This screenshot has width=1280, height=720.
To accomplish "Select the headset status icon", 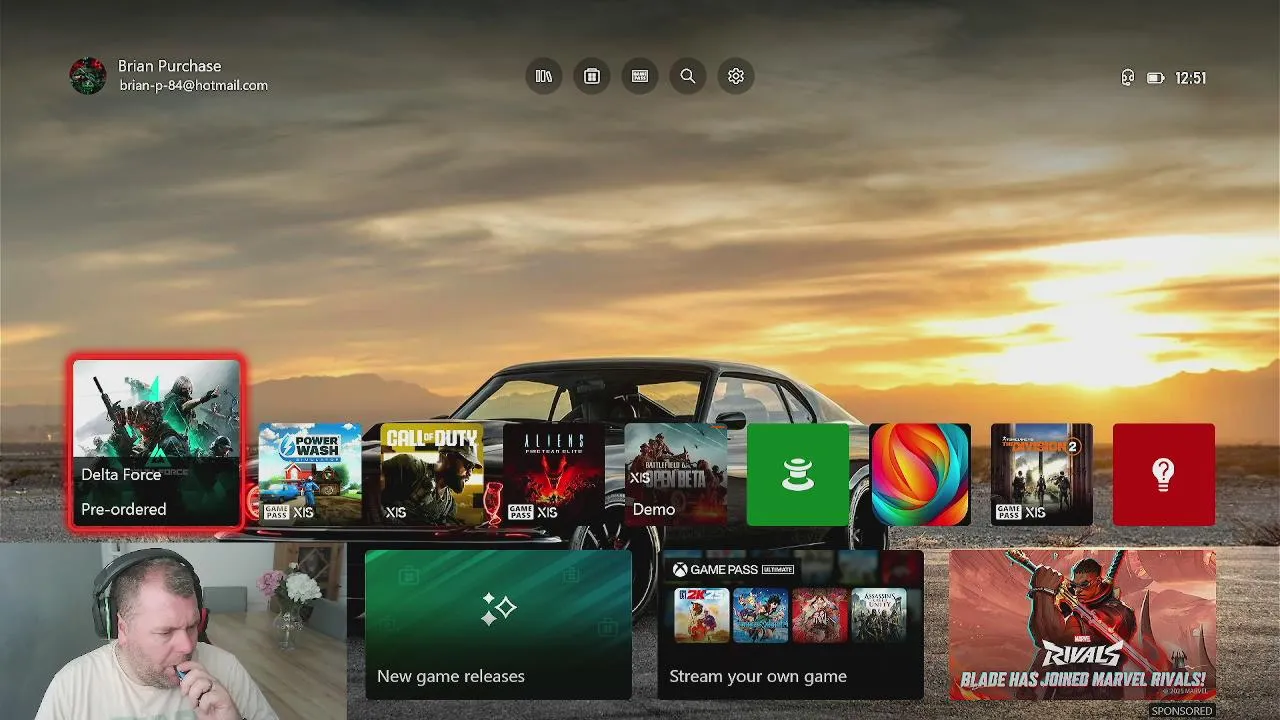I will click(1128, 78).
